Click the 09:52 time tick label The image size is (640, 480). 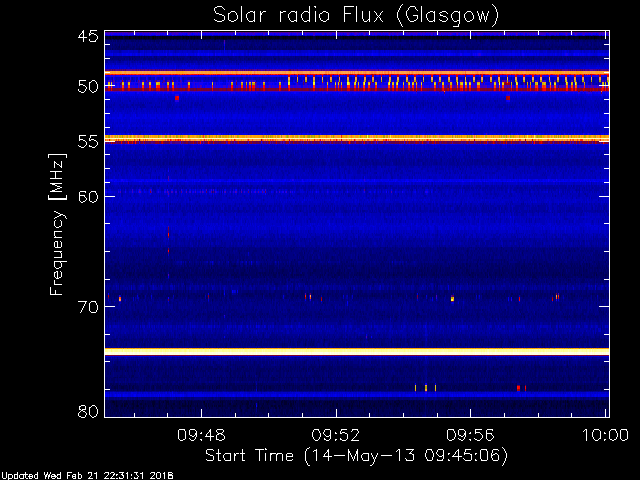point(336,435)
